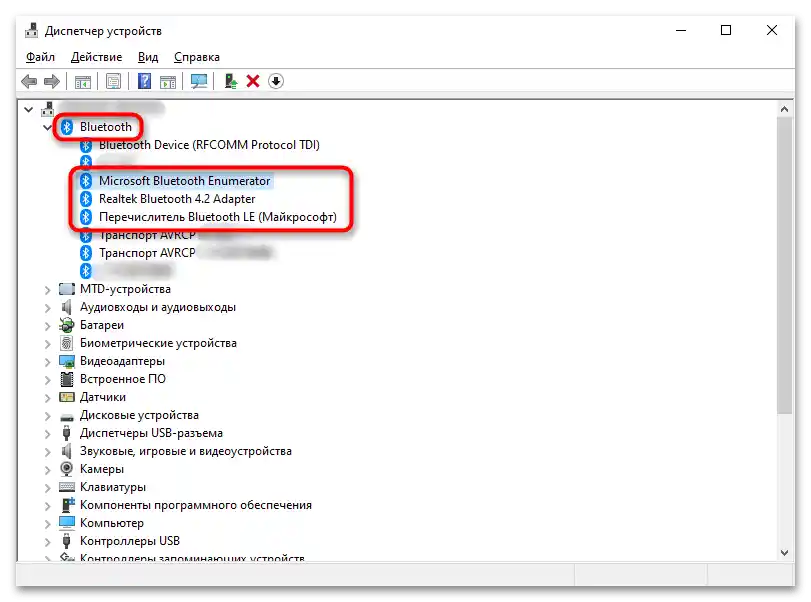This screenshot has height=602, width=811.
Task: Open the Вид menu
Action: (148, 57)
